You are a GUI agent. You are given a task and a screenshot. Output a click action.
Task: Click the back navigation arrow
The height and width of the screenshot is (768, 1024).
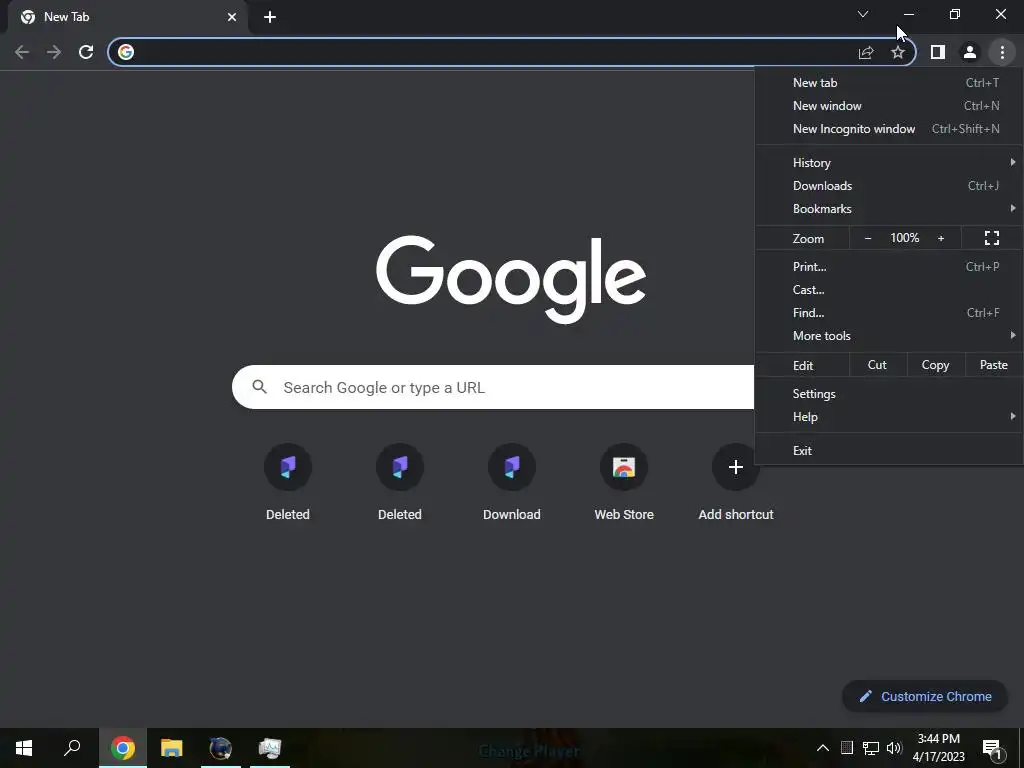coord(22,52)
